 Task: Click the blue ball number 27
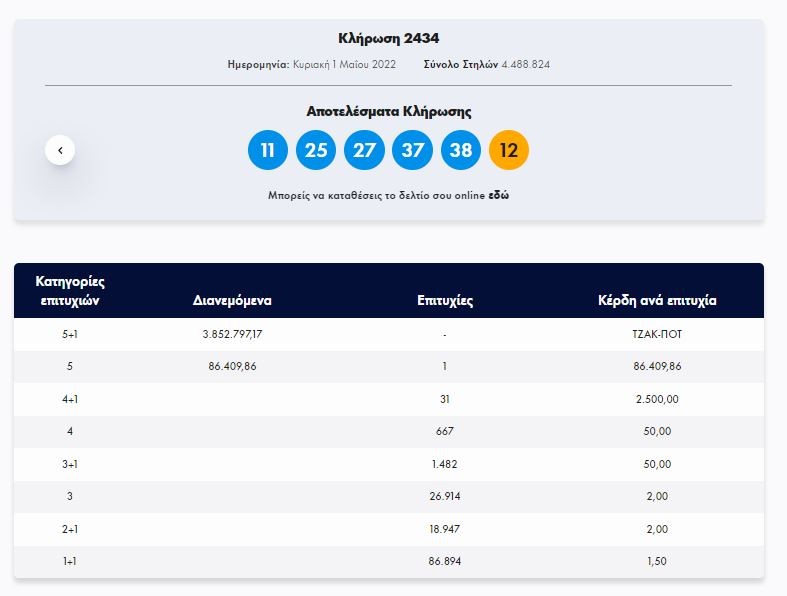pos(364,150)
